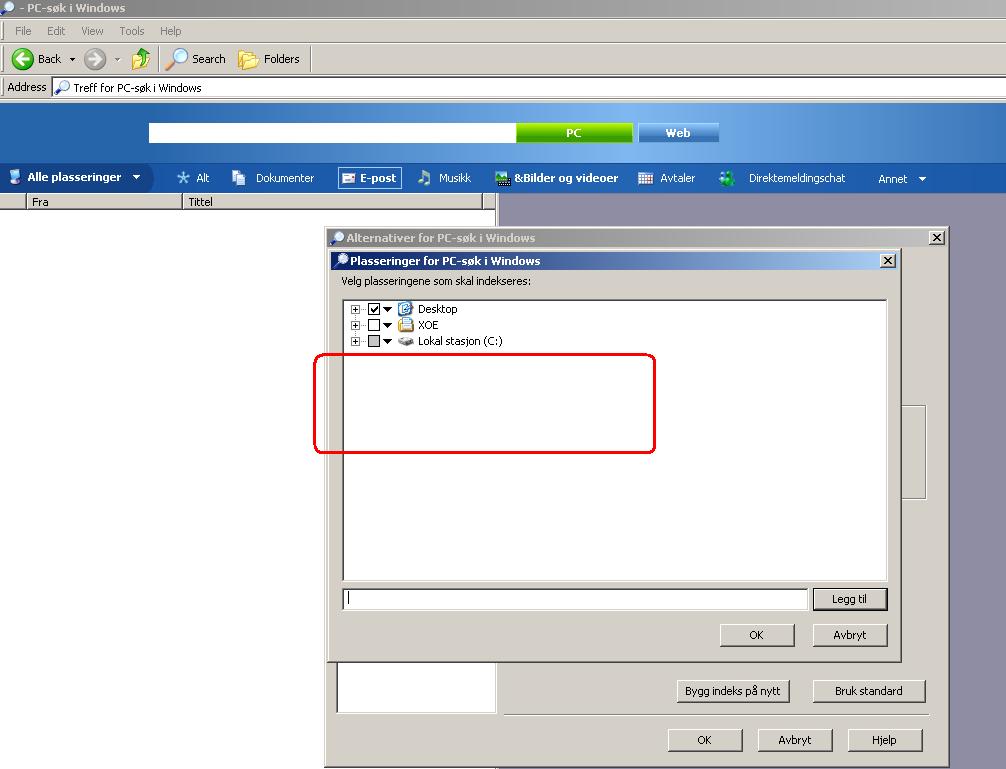This screenshot has height=769, width=1006.
Task: Sort by the Tittel column header
Action: (332, 201)
